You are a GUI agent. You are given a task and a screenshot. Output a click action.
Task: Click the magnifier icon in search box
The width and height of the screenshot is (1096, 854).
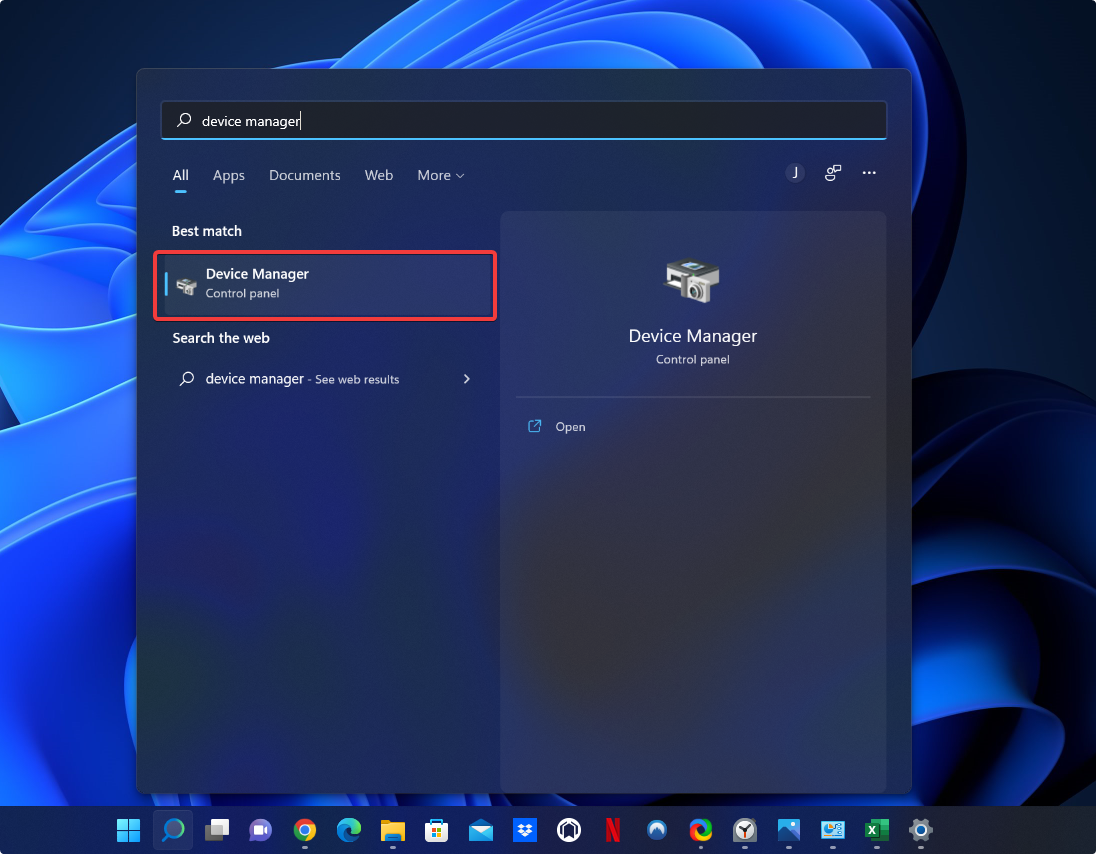click(184, 120)
